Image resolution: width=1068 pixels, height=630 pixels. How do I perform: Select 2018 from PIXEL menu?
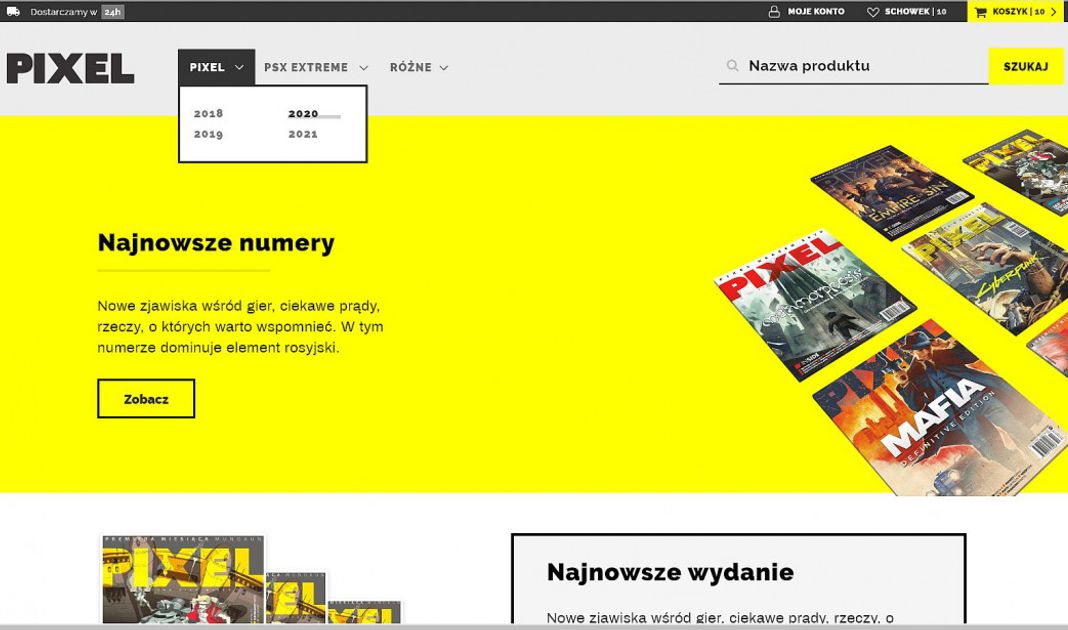[x=208, y=114]
